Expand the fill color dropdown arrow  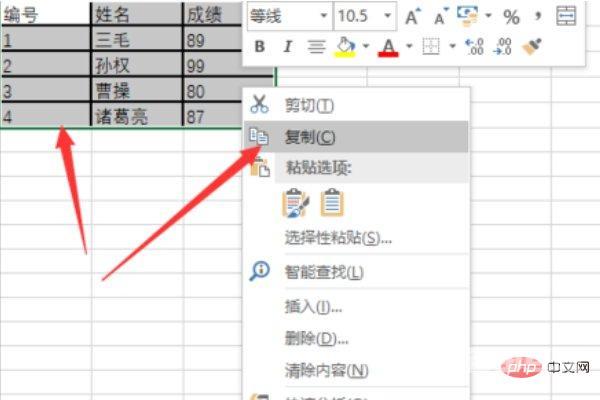[x=366, y=46]
